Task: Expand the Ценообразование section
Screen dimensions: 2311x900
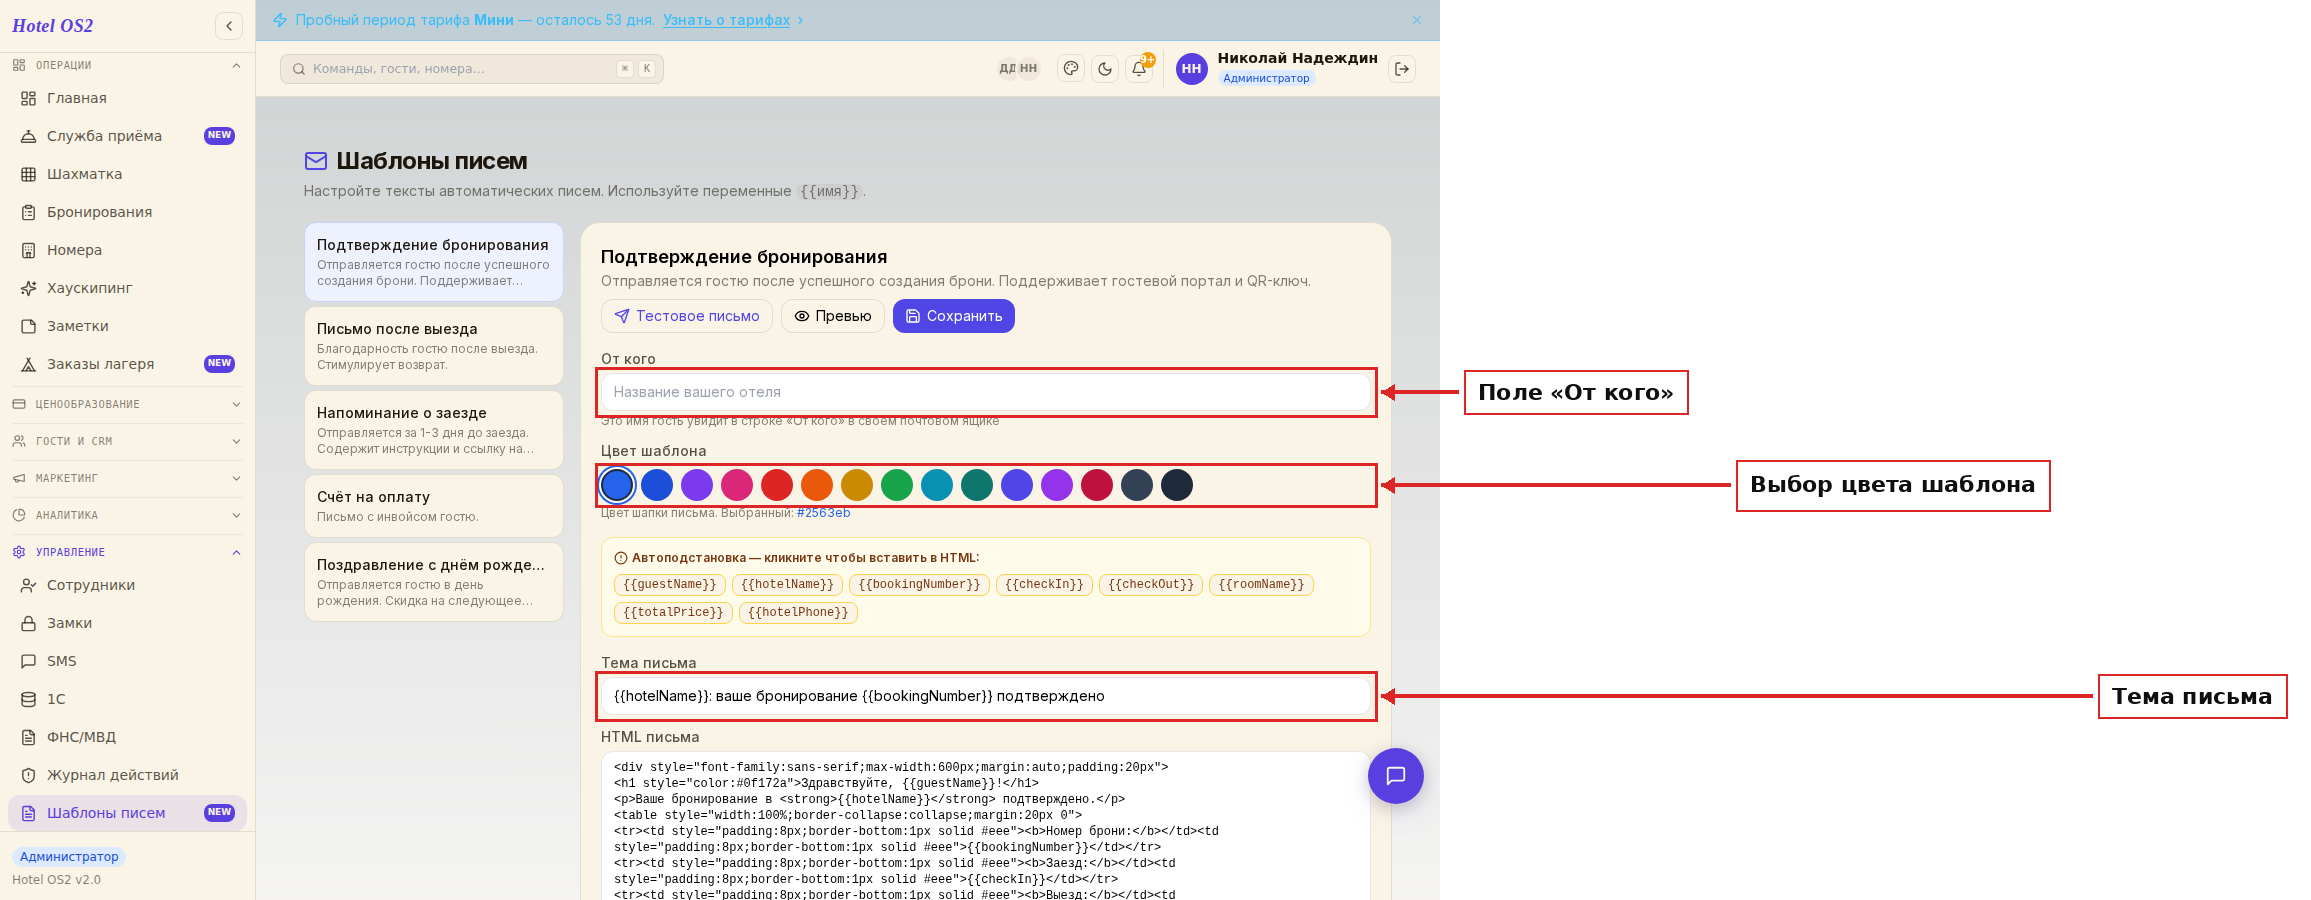Action: 127,404
